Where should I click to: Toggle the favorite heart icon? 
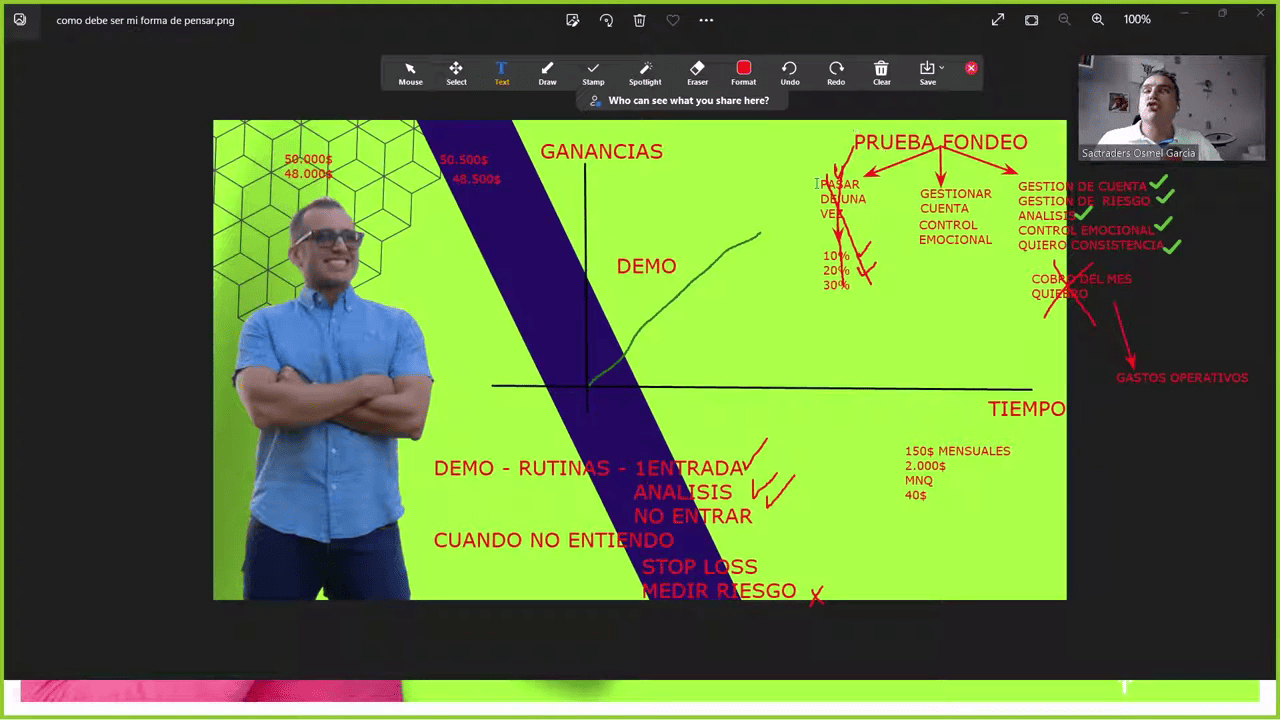tap(673, 20)
